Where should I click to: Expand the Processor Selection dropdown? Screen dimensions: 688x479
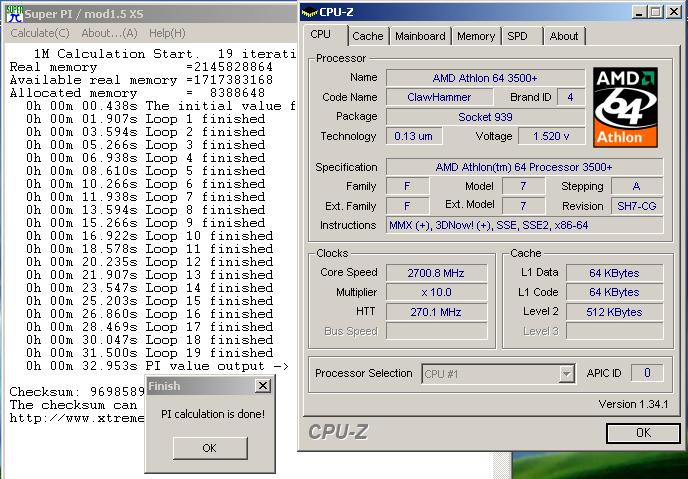coord(566,374)
